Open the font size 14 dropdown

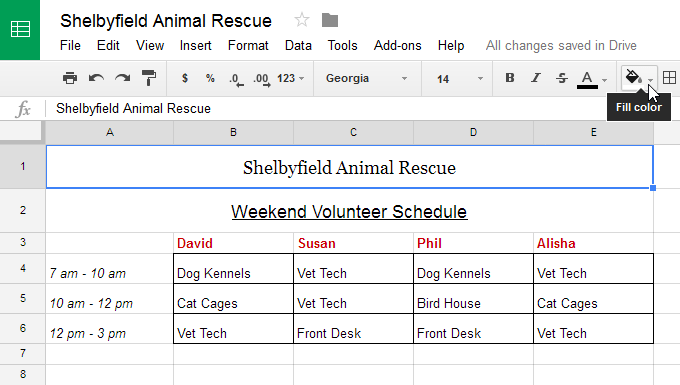[x=459, y=79]
